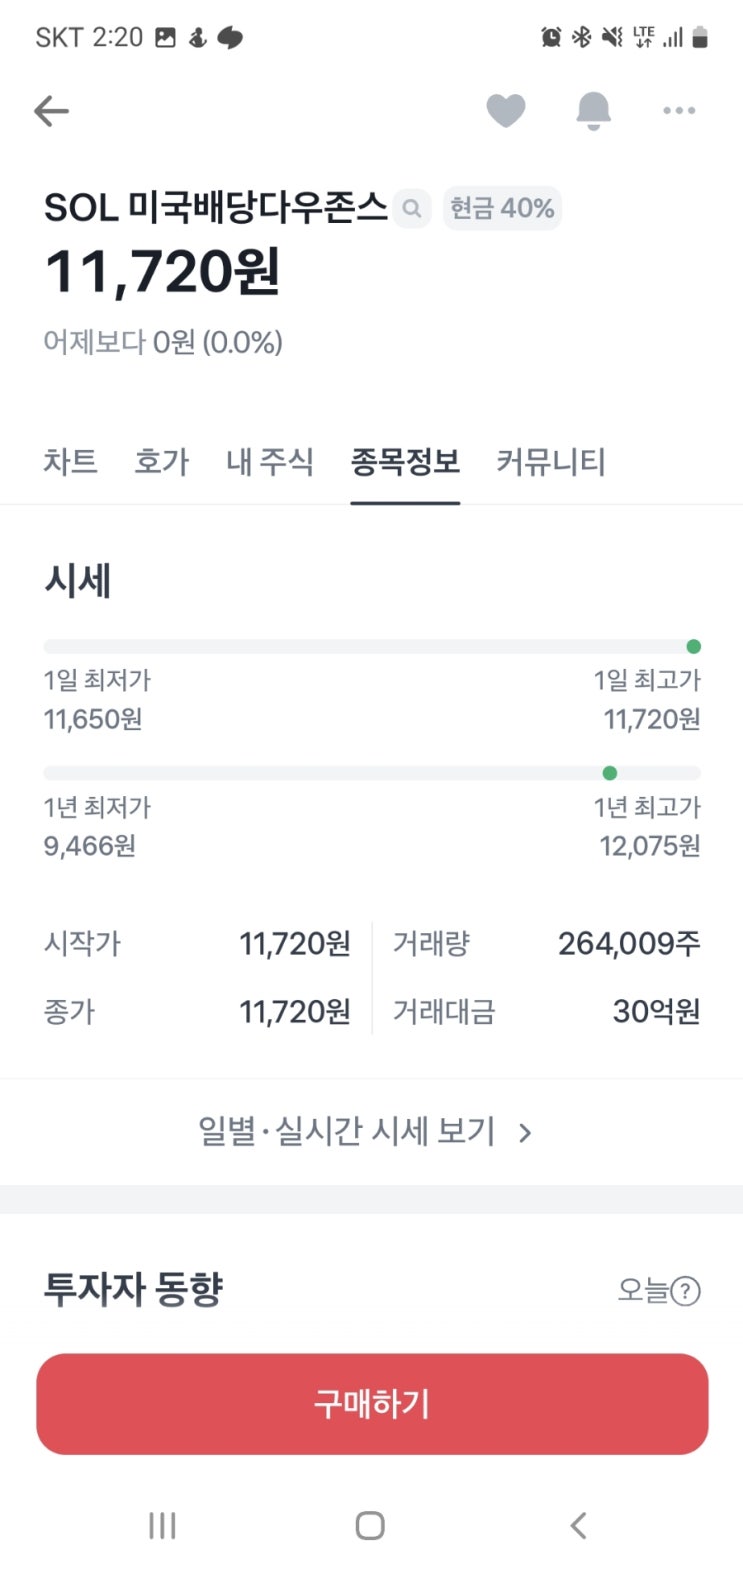Tap the Android home button
The width and height of the screenshot is (743, 1569).
(x=370, y=1526)
